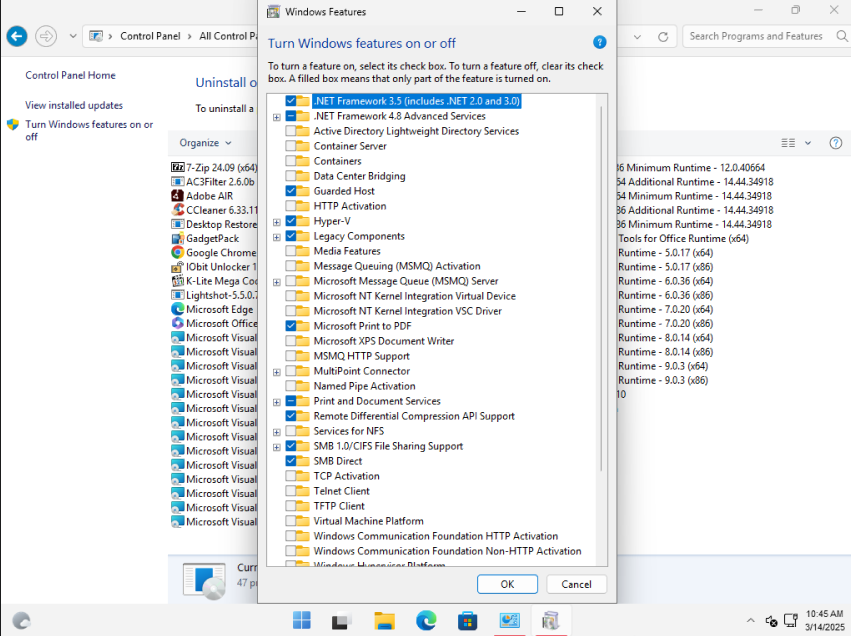The image size is (851, 636).
Task: Open View installed updates link
Action: [74, 105]
